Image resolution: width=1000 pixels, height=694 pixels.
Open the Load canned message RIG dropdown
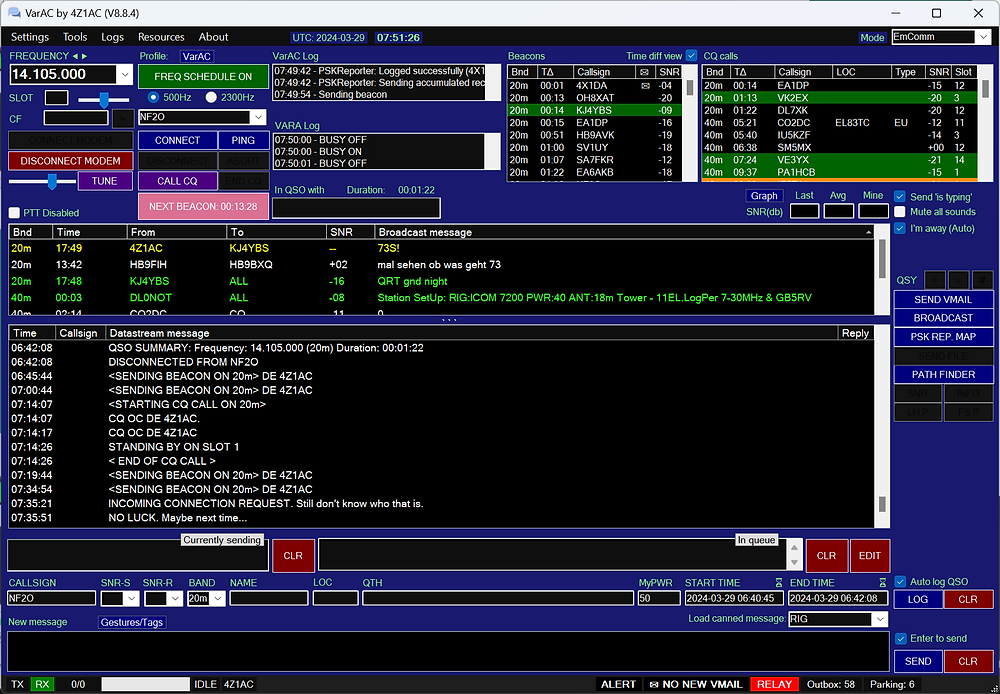pyautogui.click(x=880, y=619)
